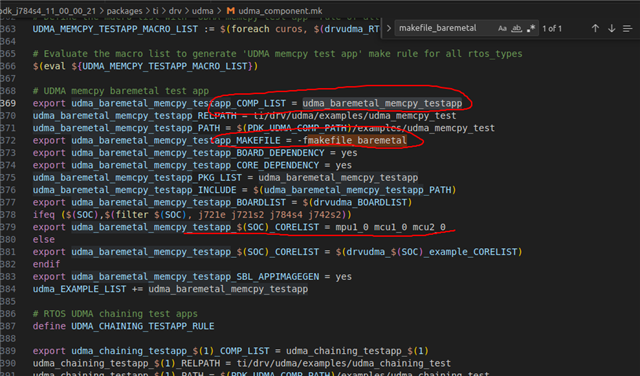Click 'else' keyword on line 380
The image size is (640, 376).
[x=44, y=239]
